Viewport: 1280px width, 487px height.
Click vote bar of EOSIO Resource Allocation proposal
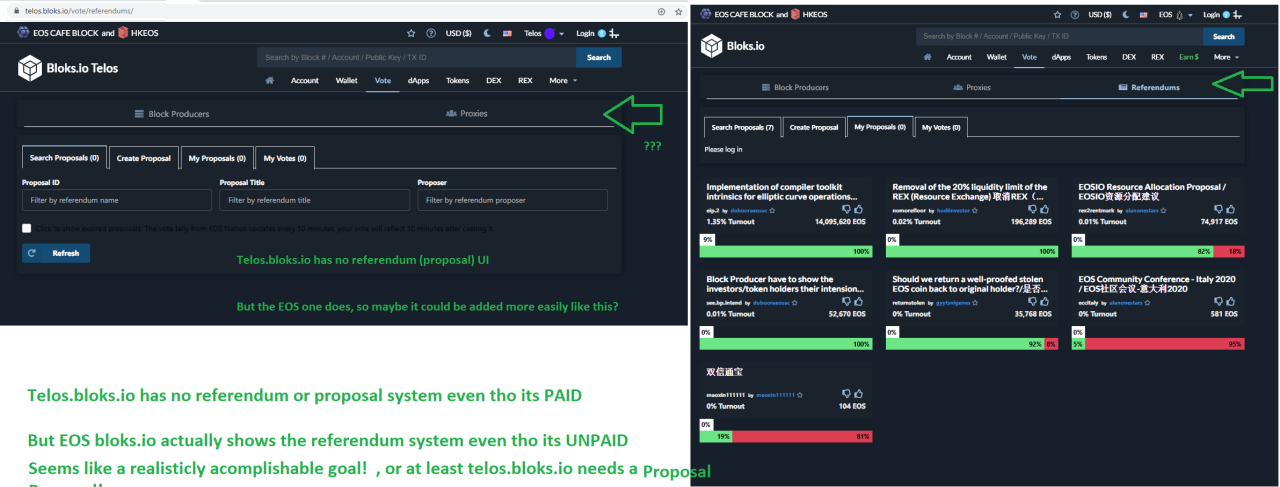pos(1158,252)
